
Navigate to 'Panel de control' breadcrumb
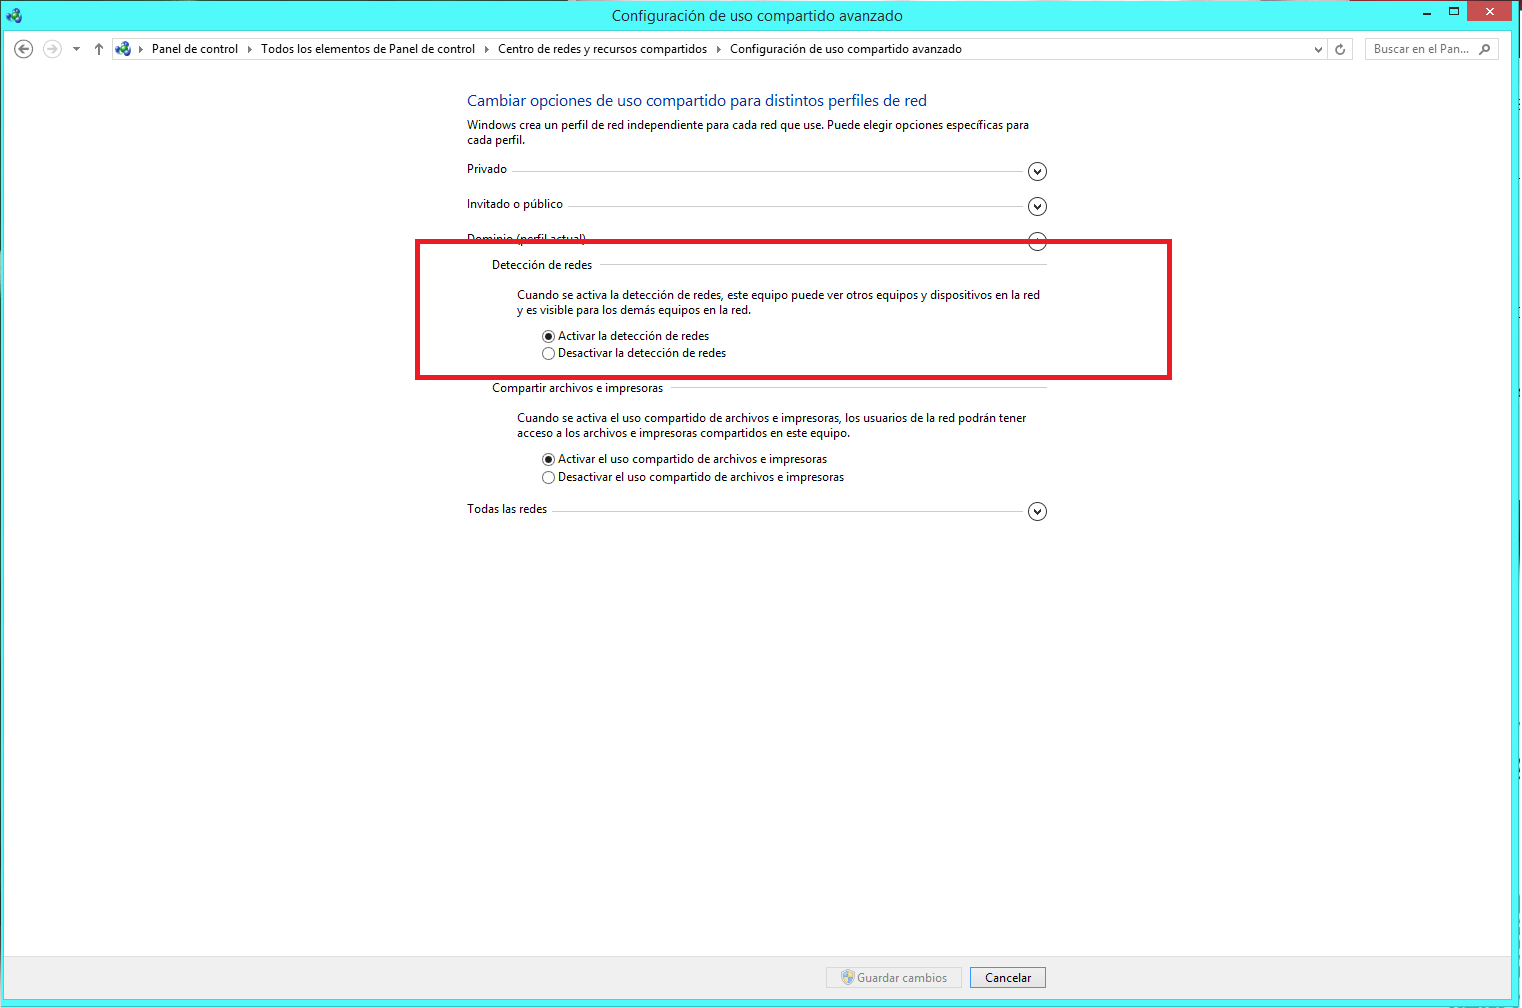point(195,49)
